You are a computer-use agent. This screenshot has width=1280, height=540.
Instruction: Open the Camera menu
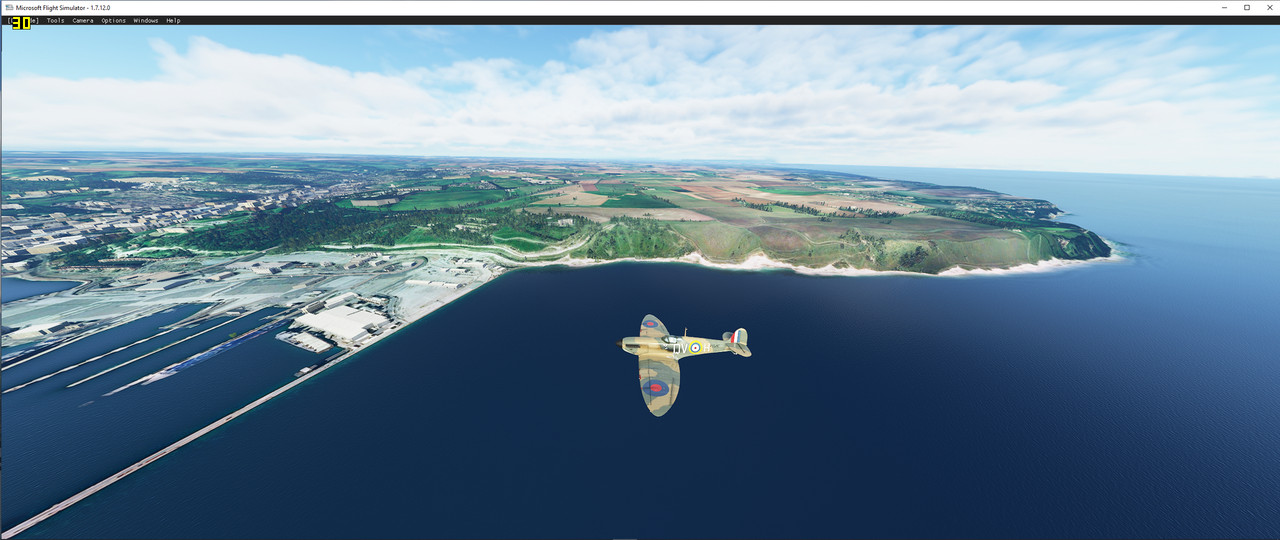point(83,20)
